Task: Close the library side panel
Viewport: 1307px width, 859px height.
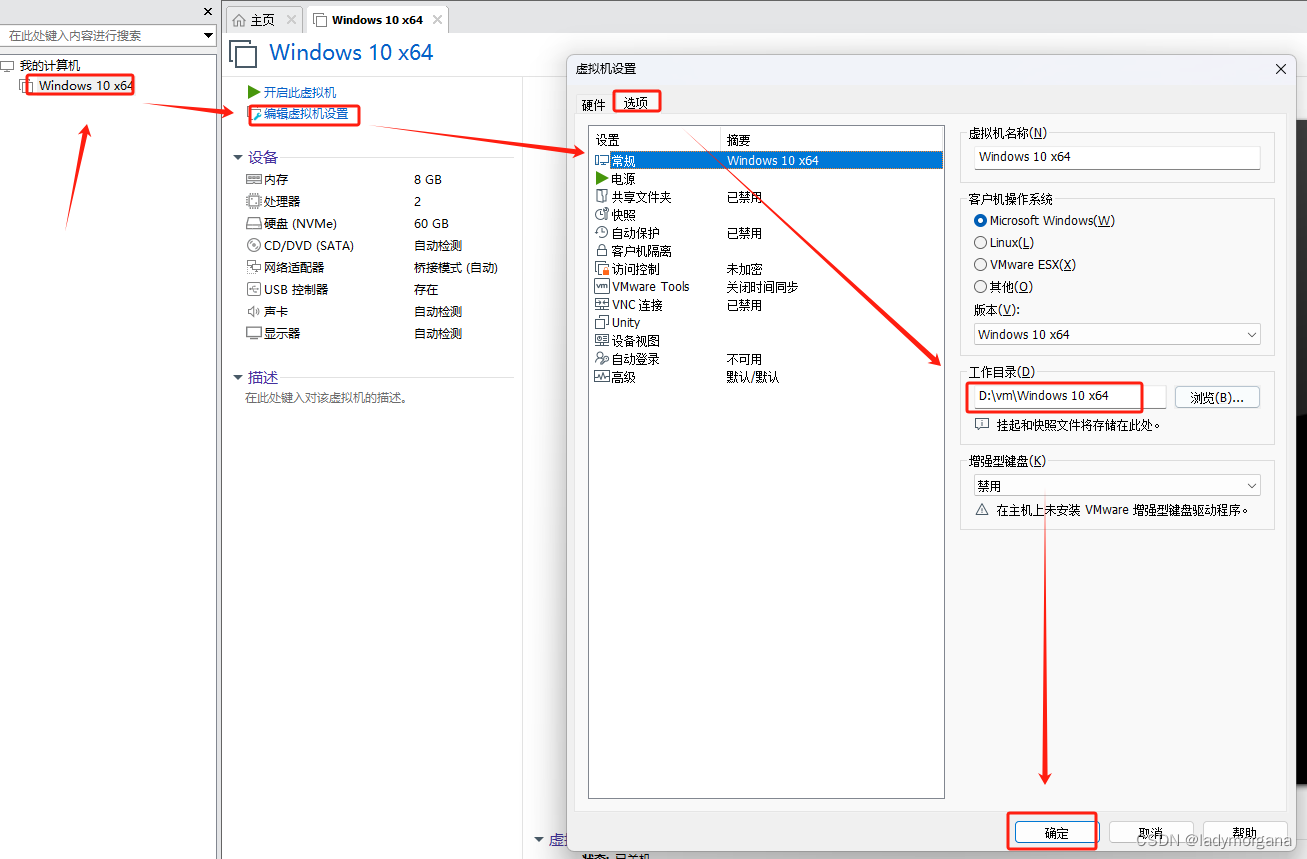Action: tap(208, 11)
